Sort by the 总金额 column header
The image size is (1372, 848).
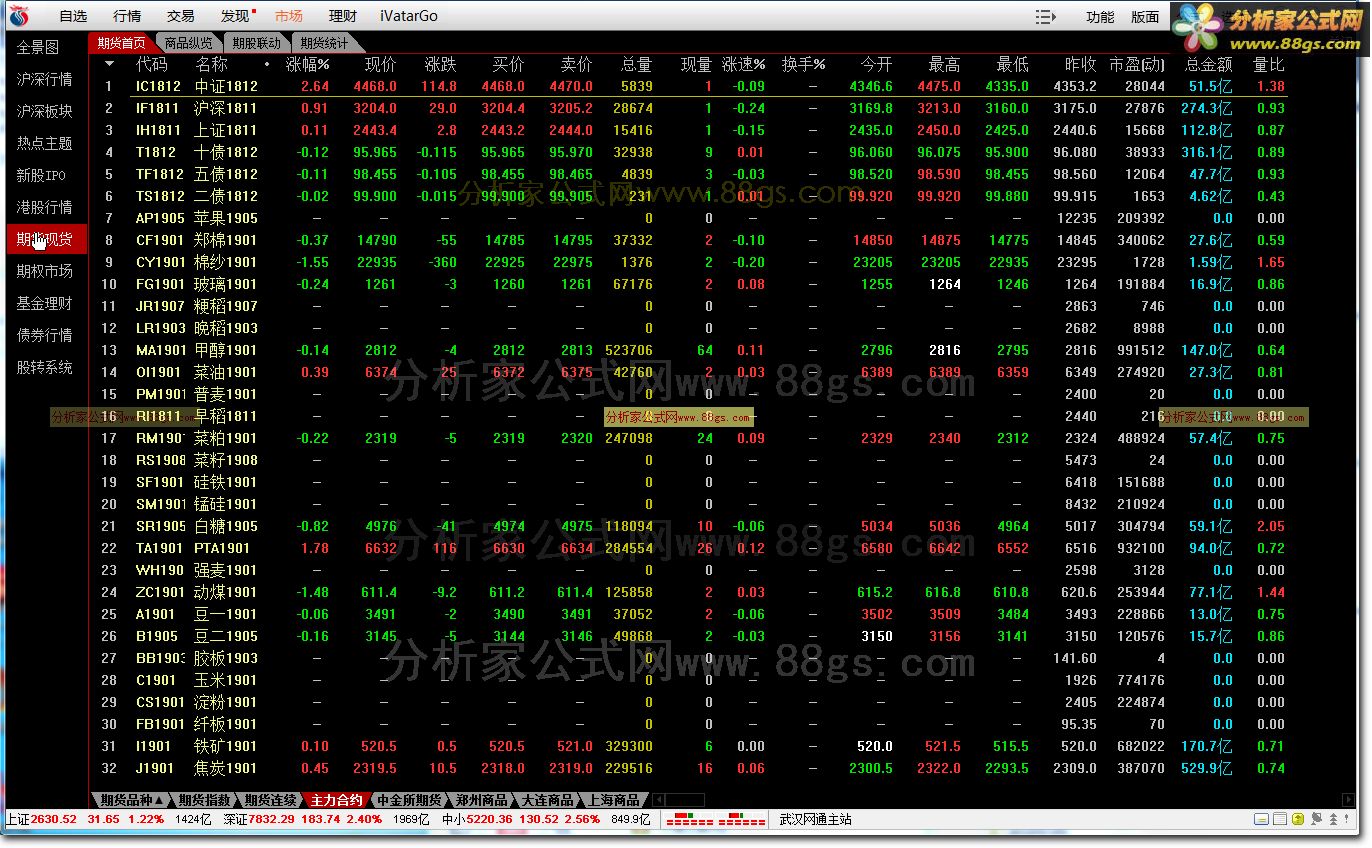coord(1208,64)
